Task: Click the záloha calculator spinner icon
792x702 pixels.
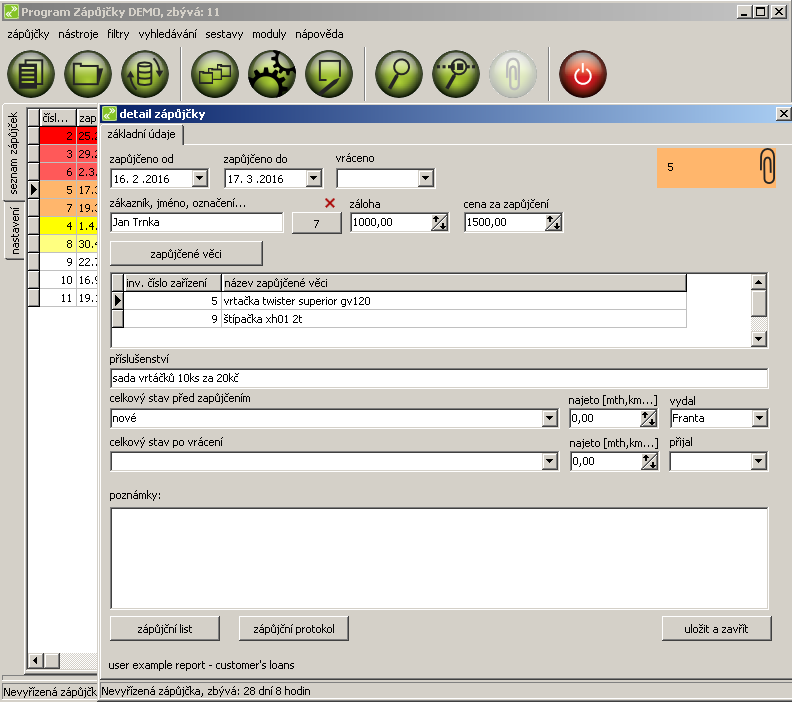Action: pos(439,222)
